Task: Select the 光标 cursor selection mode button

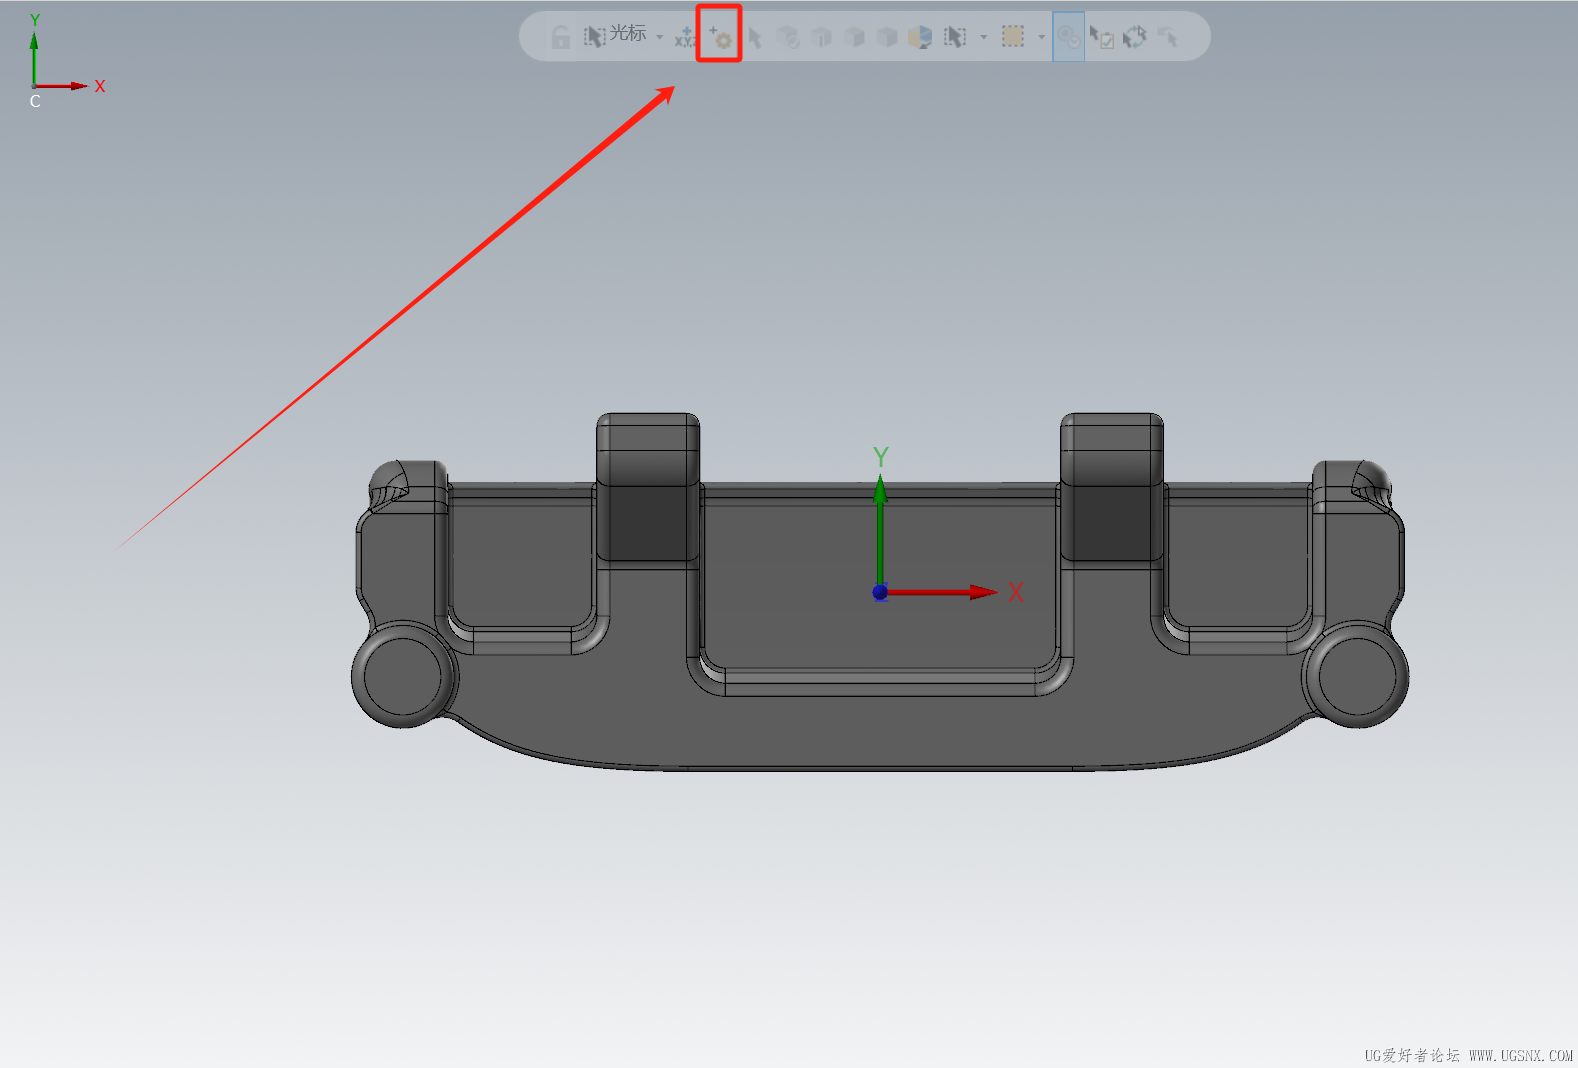Action: tap(615, 36)
